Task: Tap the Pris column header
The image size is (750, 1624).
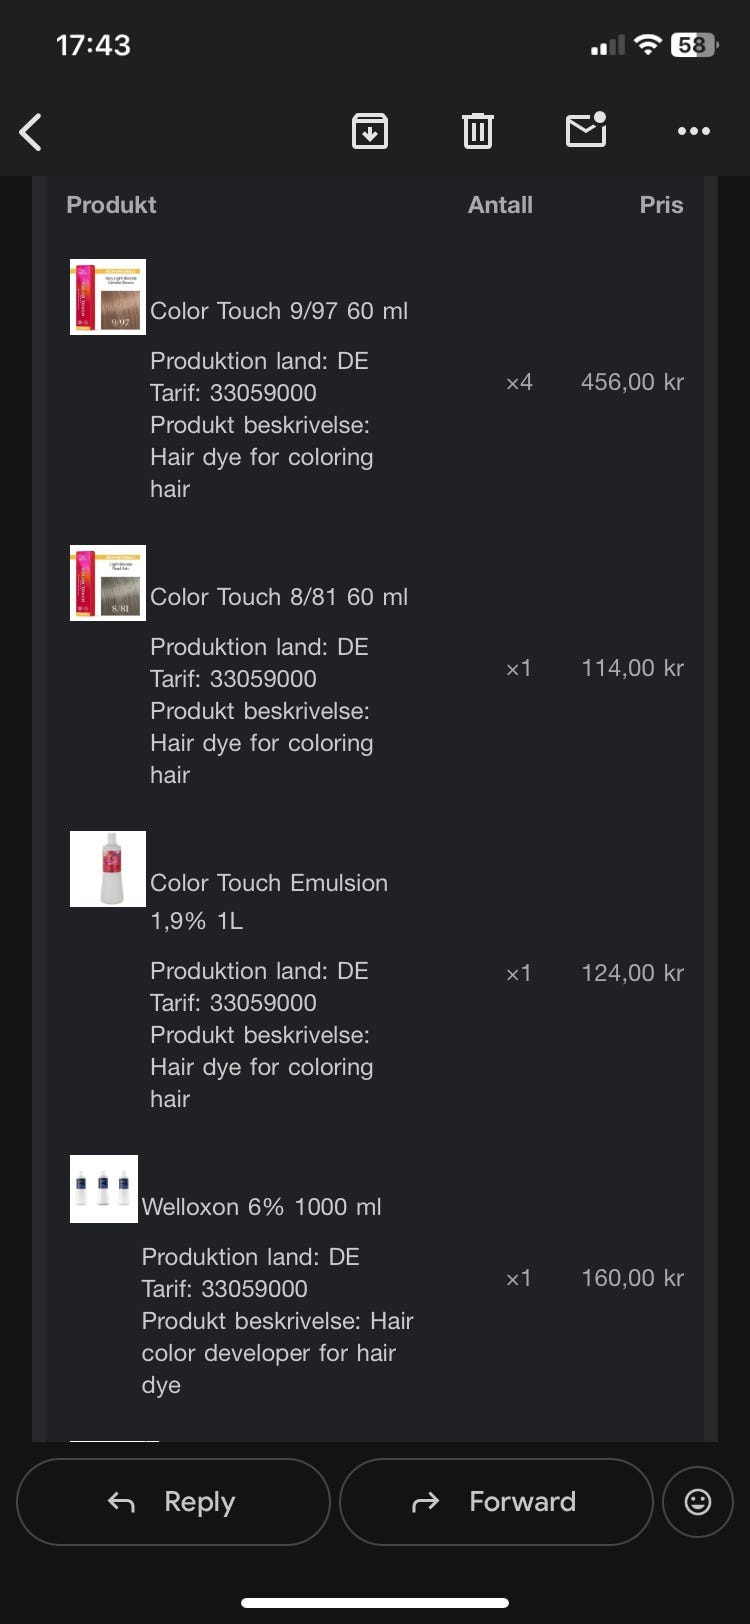Action: pos(661,205)
